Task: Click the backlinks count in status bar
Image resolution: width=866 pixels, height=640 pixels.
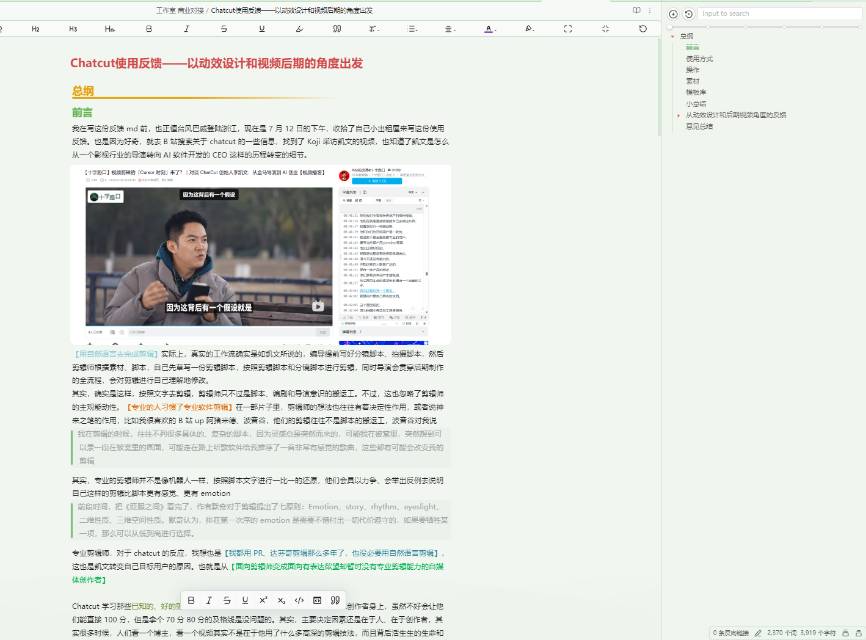Action: click(x=730, y=633)
